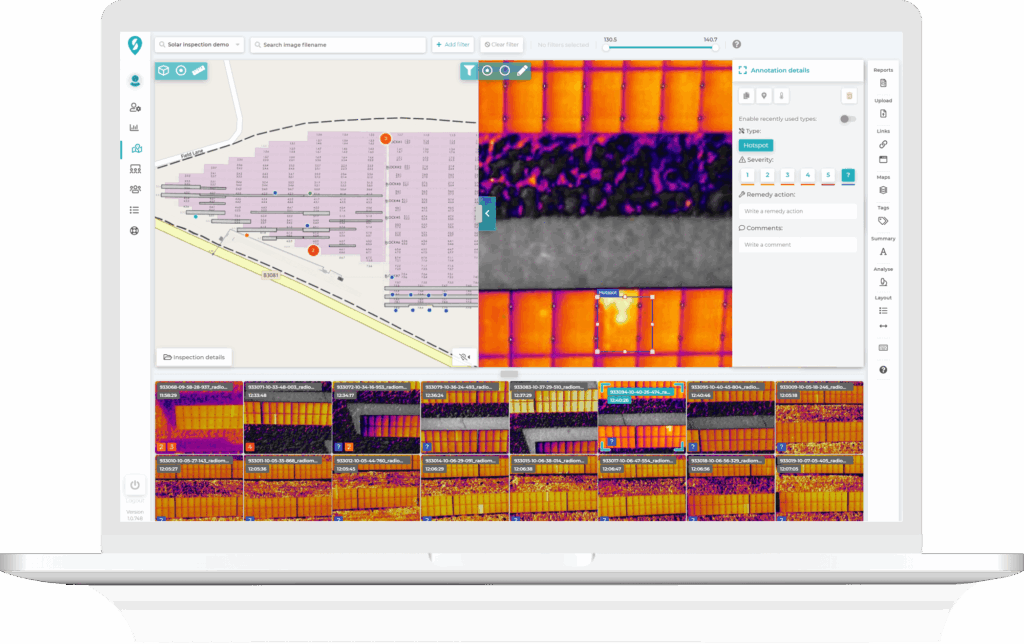
Task: Expand the Inspection details panel
Action: pyautogui.click(x=193, y=357)
